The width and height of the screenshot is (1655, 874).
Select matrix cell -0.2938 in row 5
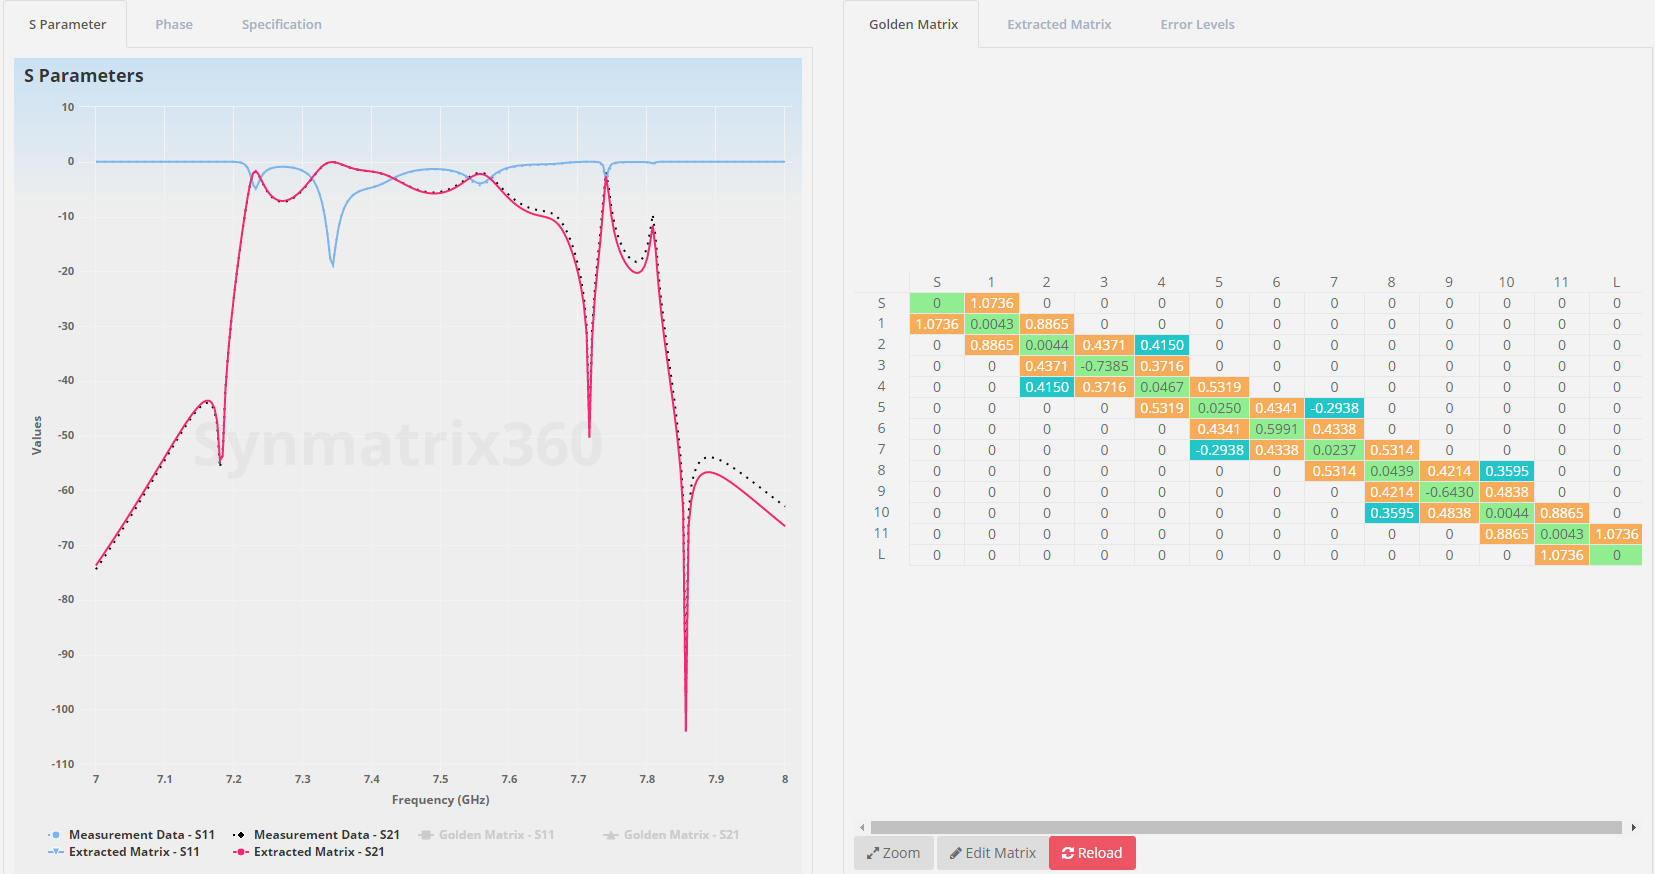tap(1334, 408)
